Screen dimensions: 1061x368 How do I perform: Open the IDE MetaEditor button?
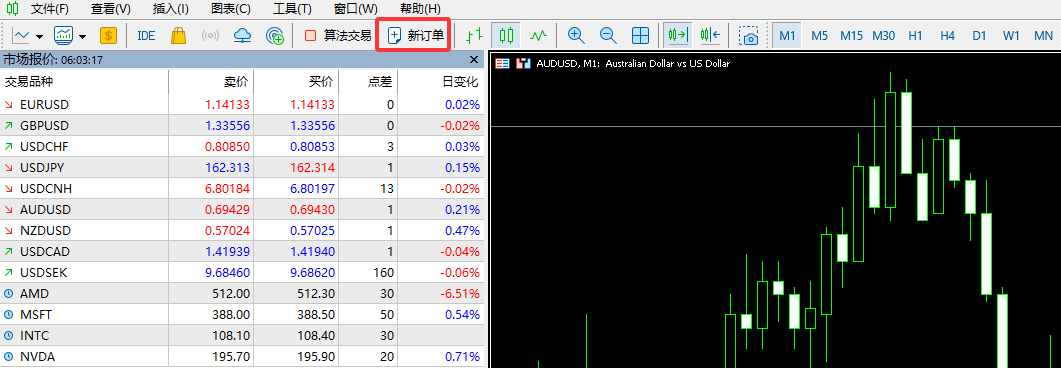point(146,35)
